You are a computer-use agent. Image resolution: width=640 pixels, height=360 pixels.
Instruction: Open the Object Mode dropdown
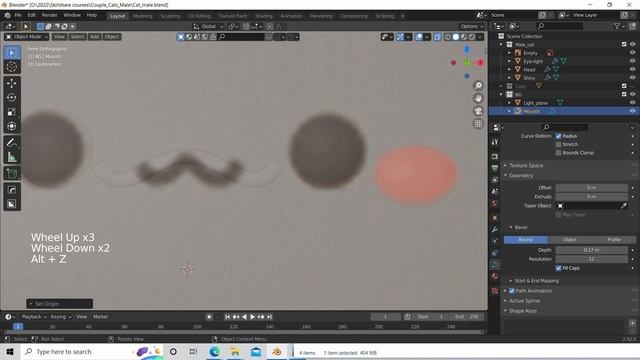coord(27,37)
